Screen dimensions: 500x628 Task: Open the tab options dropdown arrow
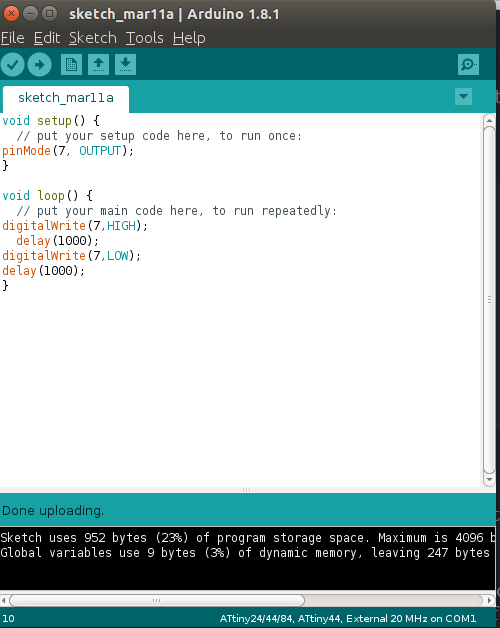click(x=464, y=97)
